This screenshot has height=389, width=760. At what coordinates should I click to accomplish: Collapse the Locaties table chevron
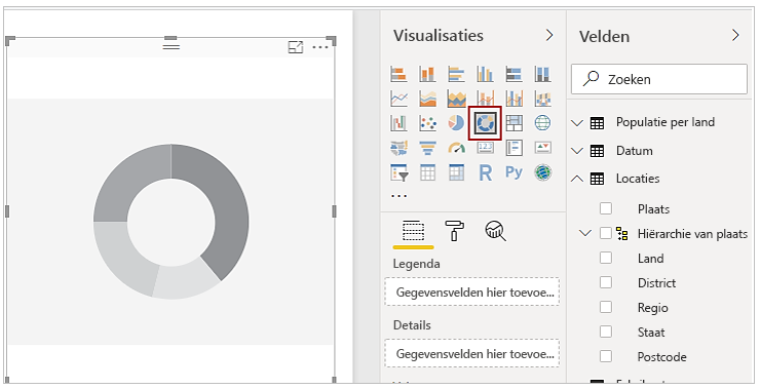point(577,178)
